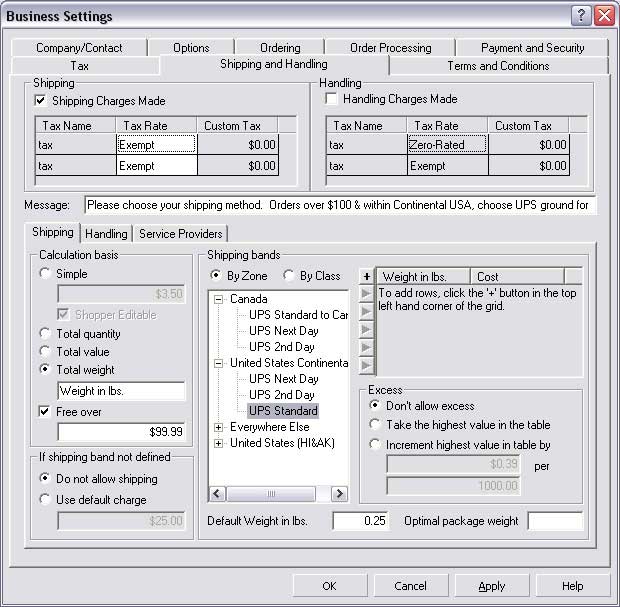Switch to the Service Providers tab
Image resolution: width=620 pixels, height=607 pixels.
coord(181,234)
